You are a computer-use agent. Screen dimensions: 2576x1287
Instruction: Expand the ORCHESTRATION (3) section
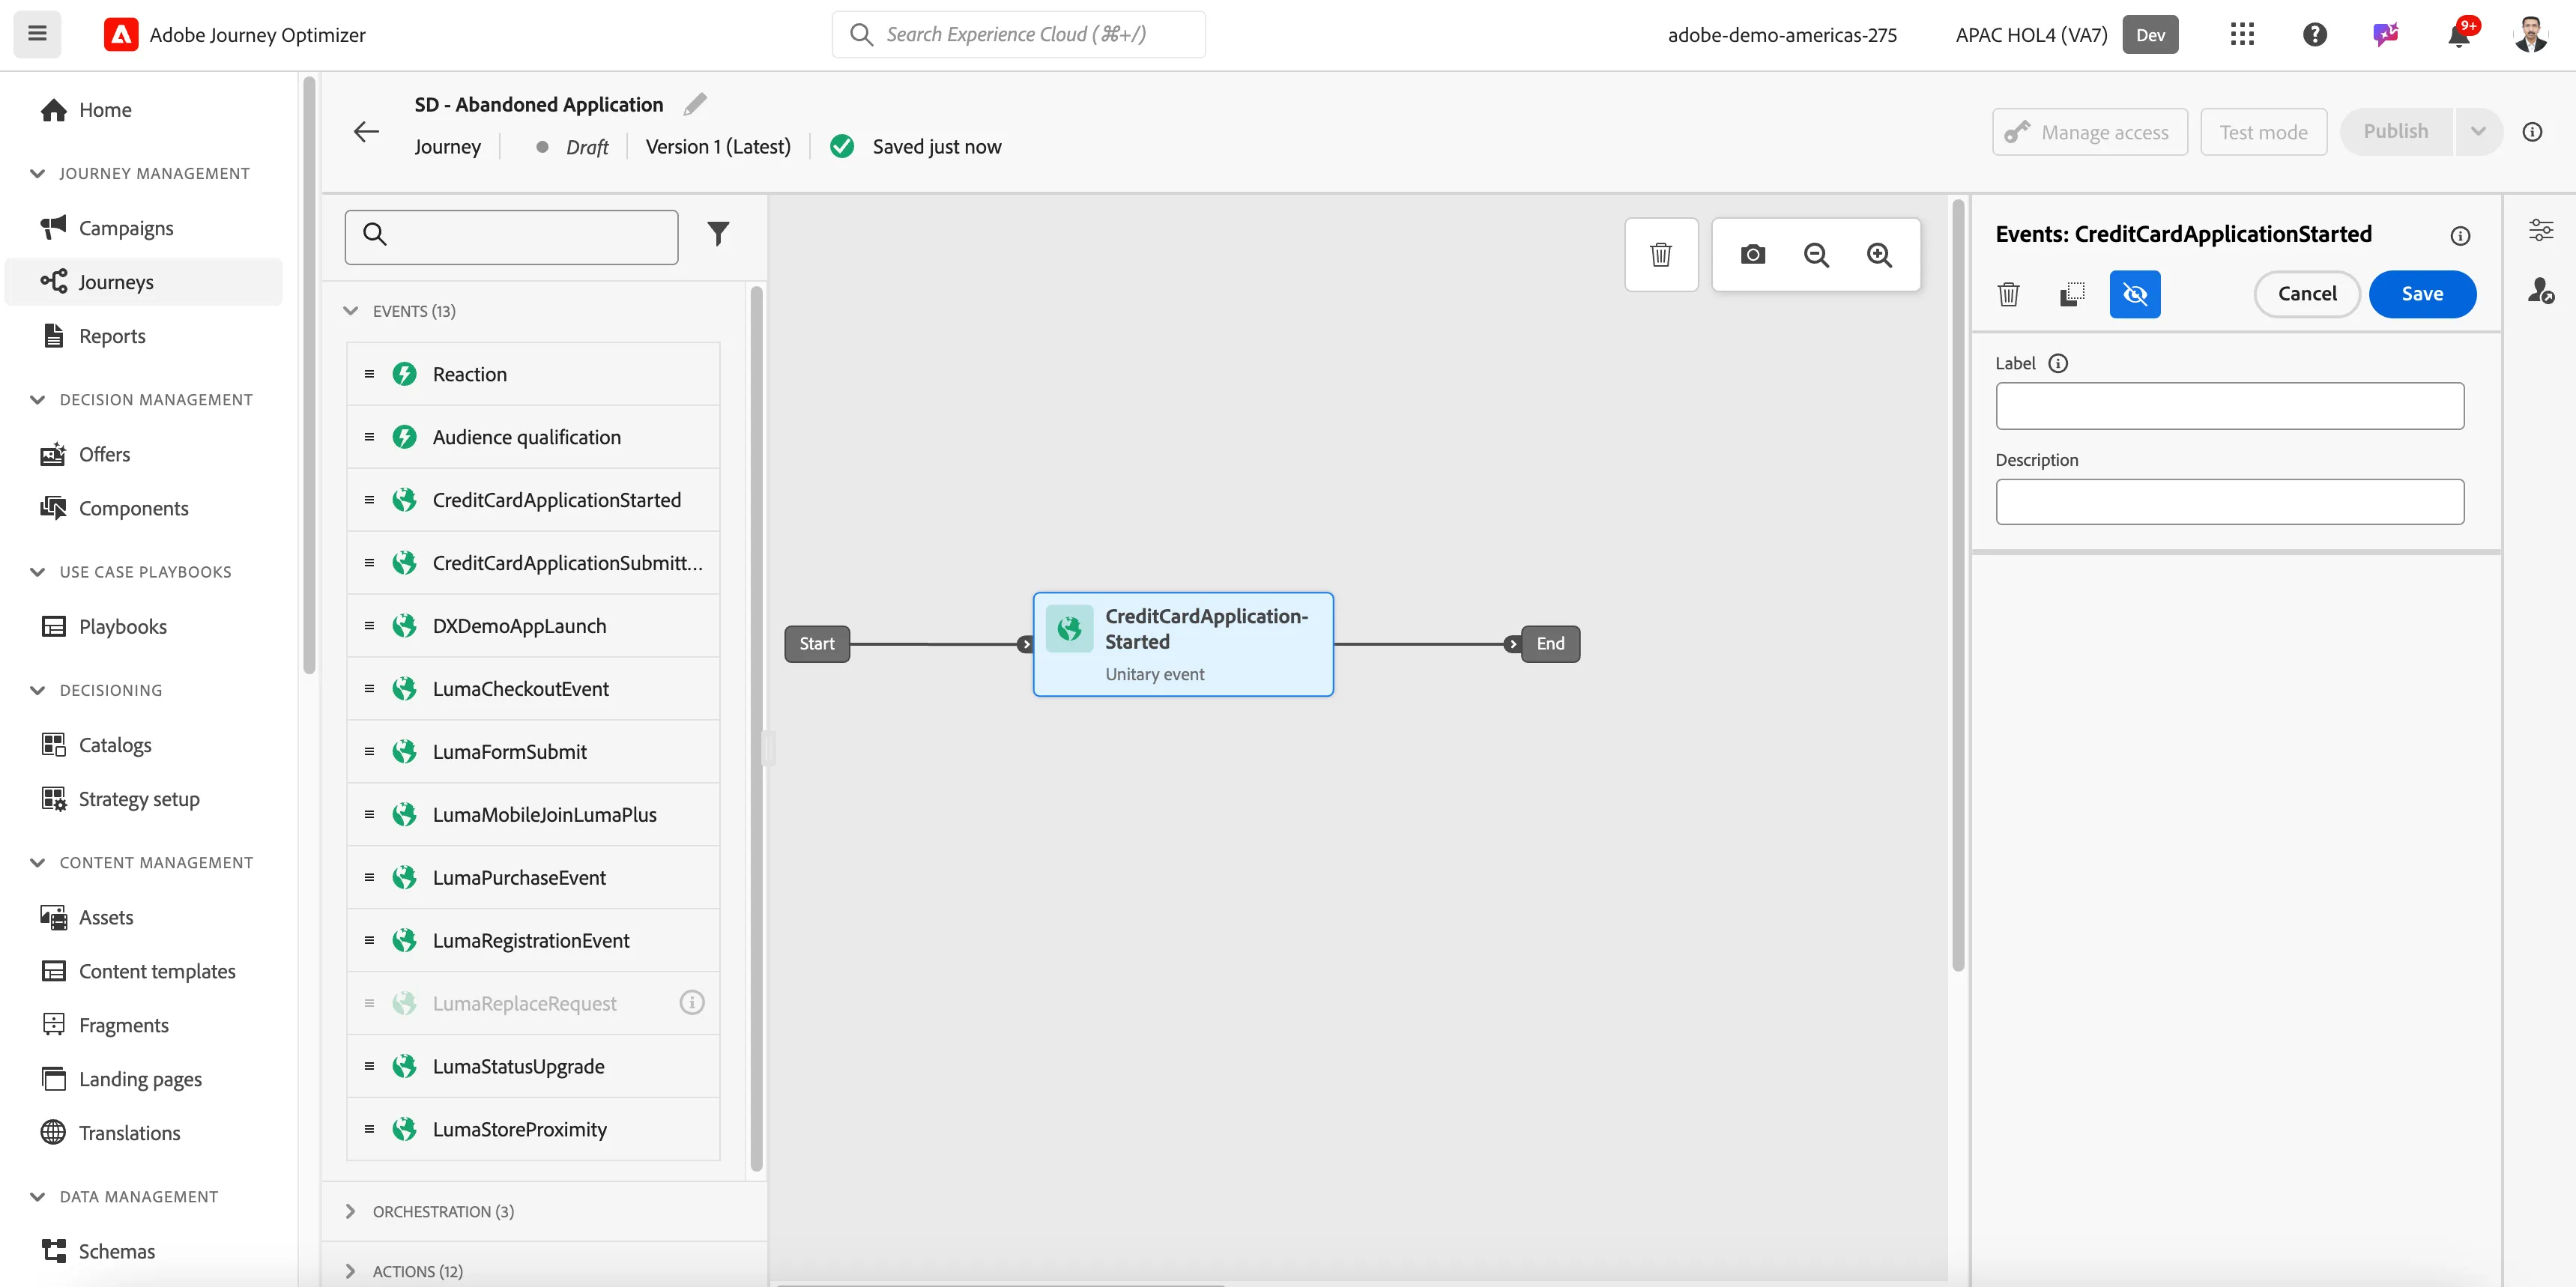pyautogui.click(x=350, y=1211)
